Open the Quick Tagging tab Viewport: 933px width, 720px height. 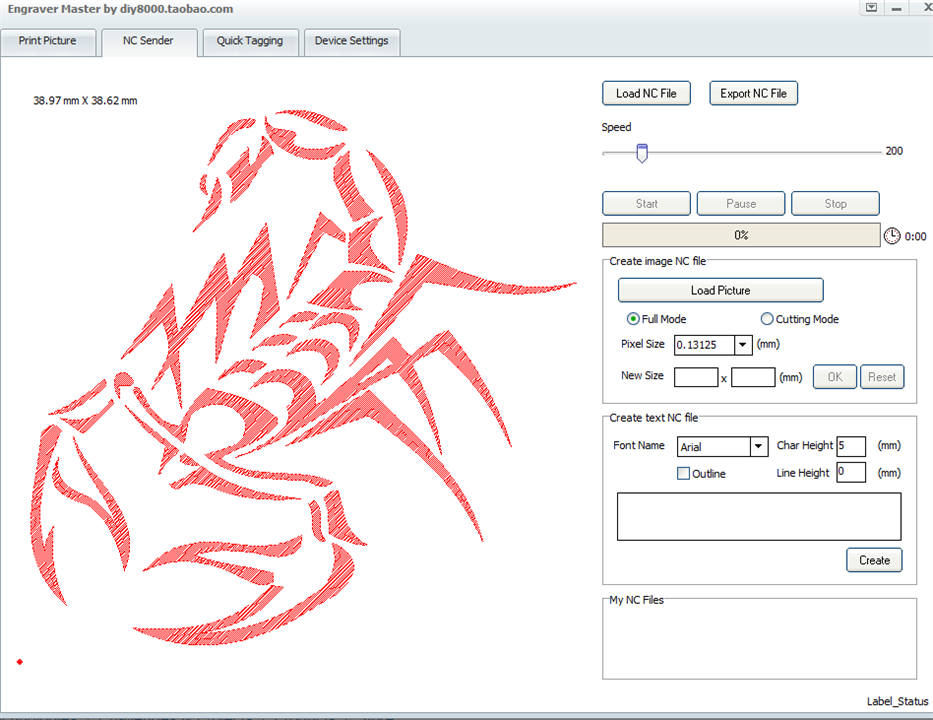point(250,41)
